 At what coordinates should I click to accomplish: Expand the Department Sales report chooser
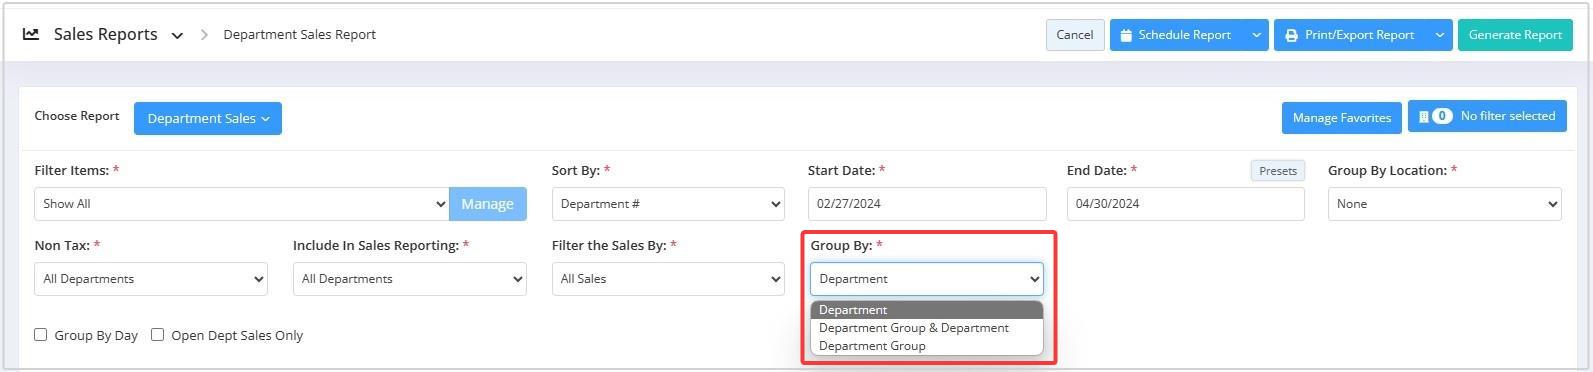[208, 118]
